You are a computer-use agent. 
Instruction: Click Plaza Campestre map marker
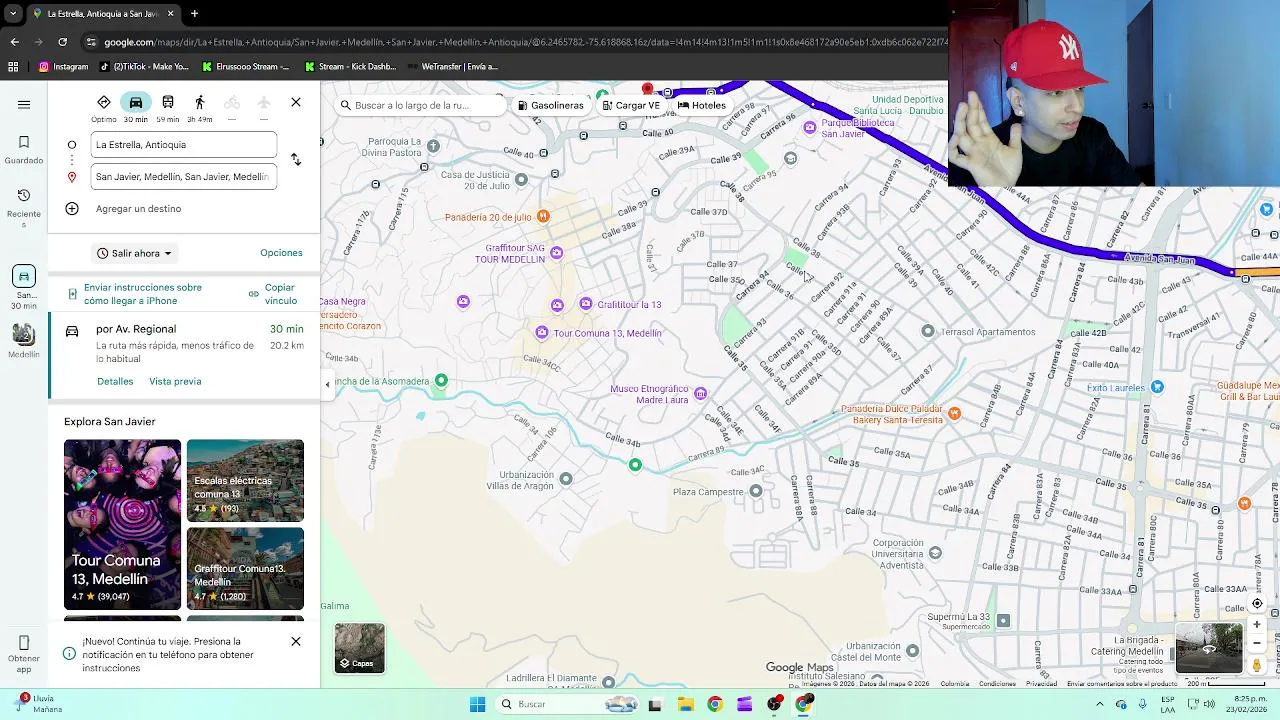(756, 491)
